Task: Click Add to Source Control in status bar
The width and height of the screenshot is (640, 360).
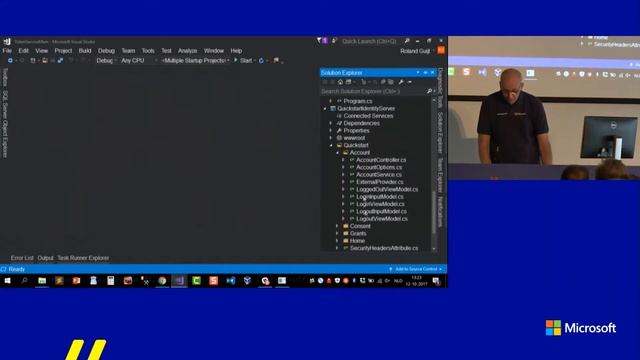Action: click(x=416, y=269)
